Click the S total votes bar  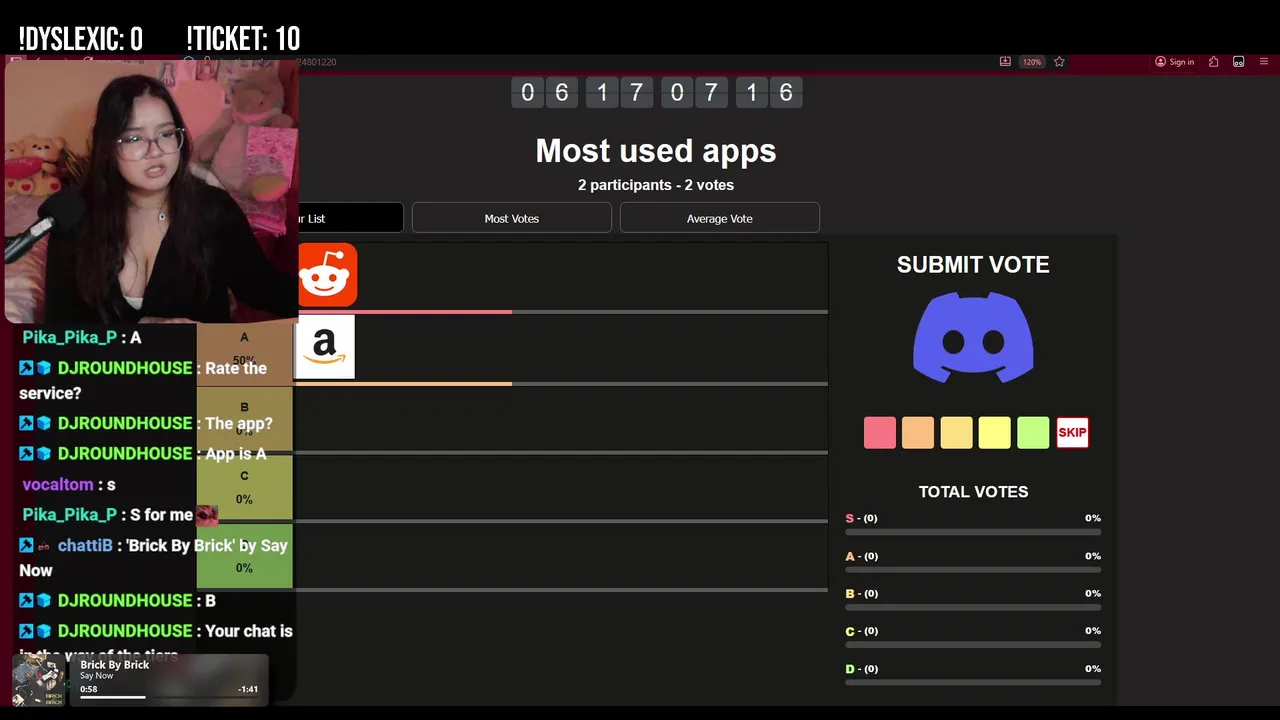pos(973,532)
